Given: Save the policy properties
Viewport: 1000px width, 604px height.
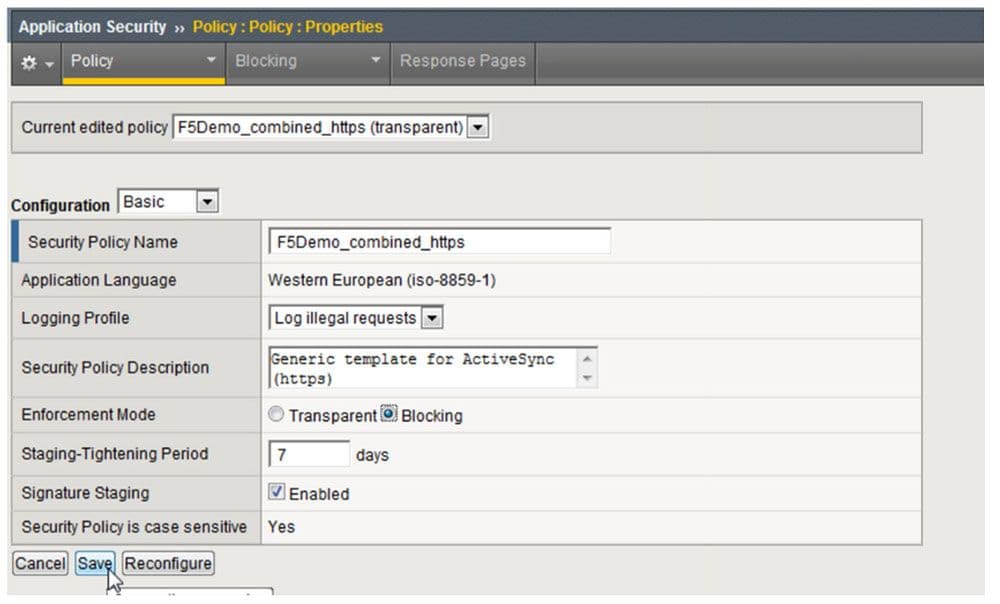Looking at the screenshot, I should [x=95, y=564].
